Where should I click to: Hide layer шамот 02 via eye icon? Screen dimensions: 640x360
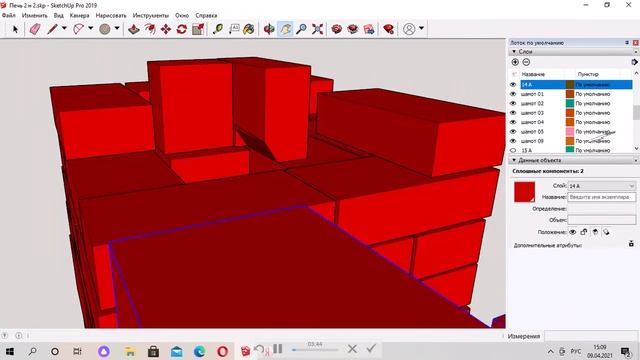[x=513, y=103]
